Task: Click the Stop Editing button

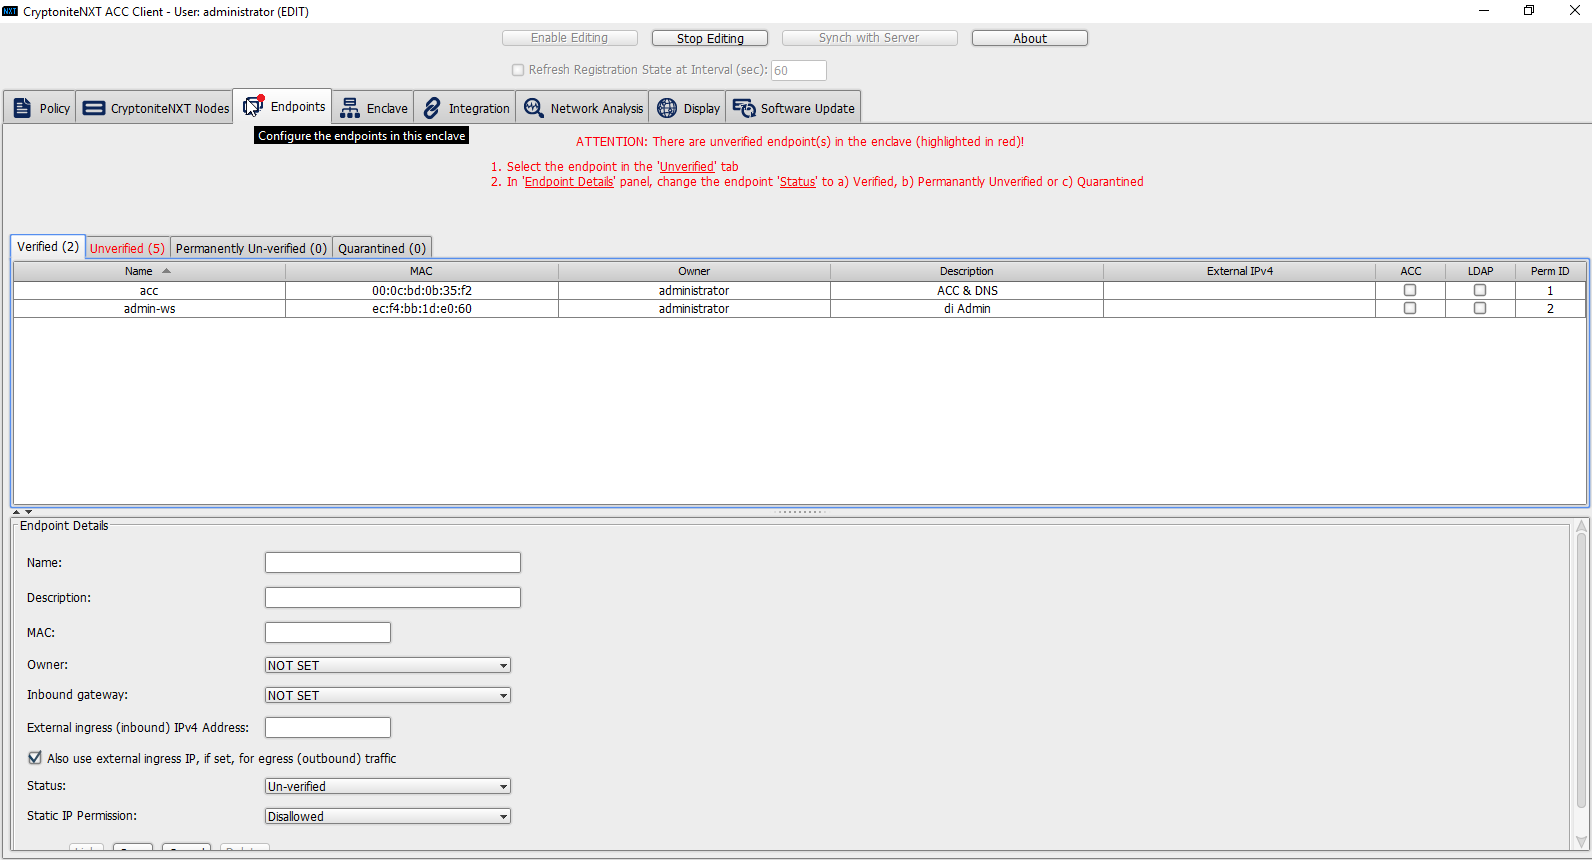Action: coord(710,38)
